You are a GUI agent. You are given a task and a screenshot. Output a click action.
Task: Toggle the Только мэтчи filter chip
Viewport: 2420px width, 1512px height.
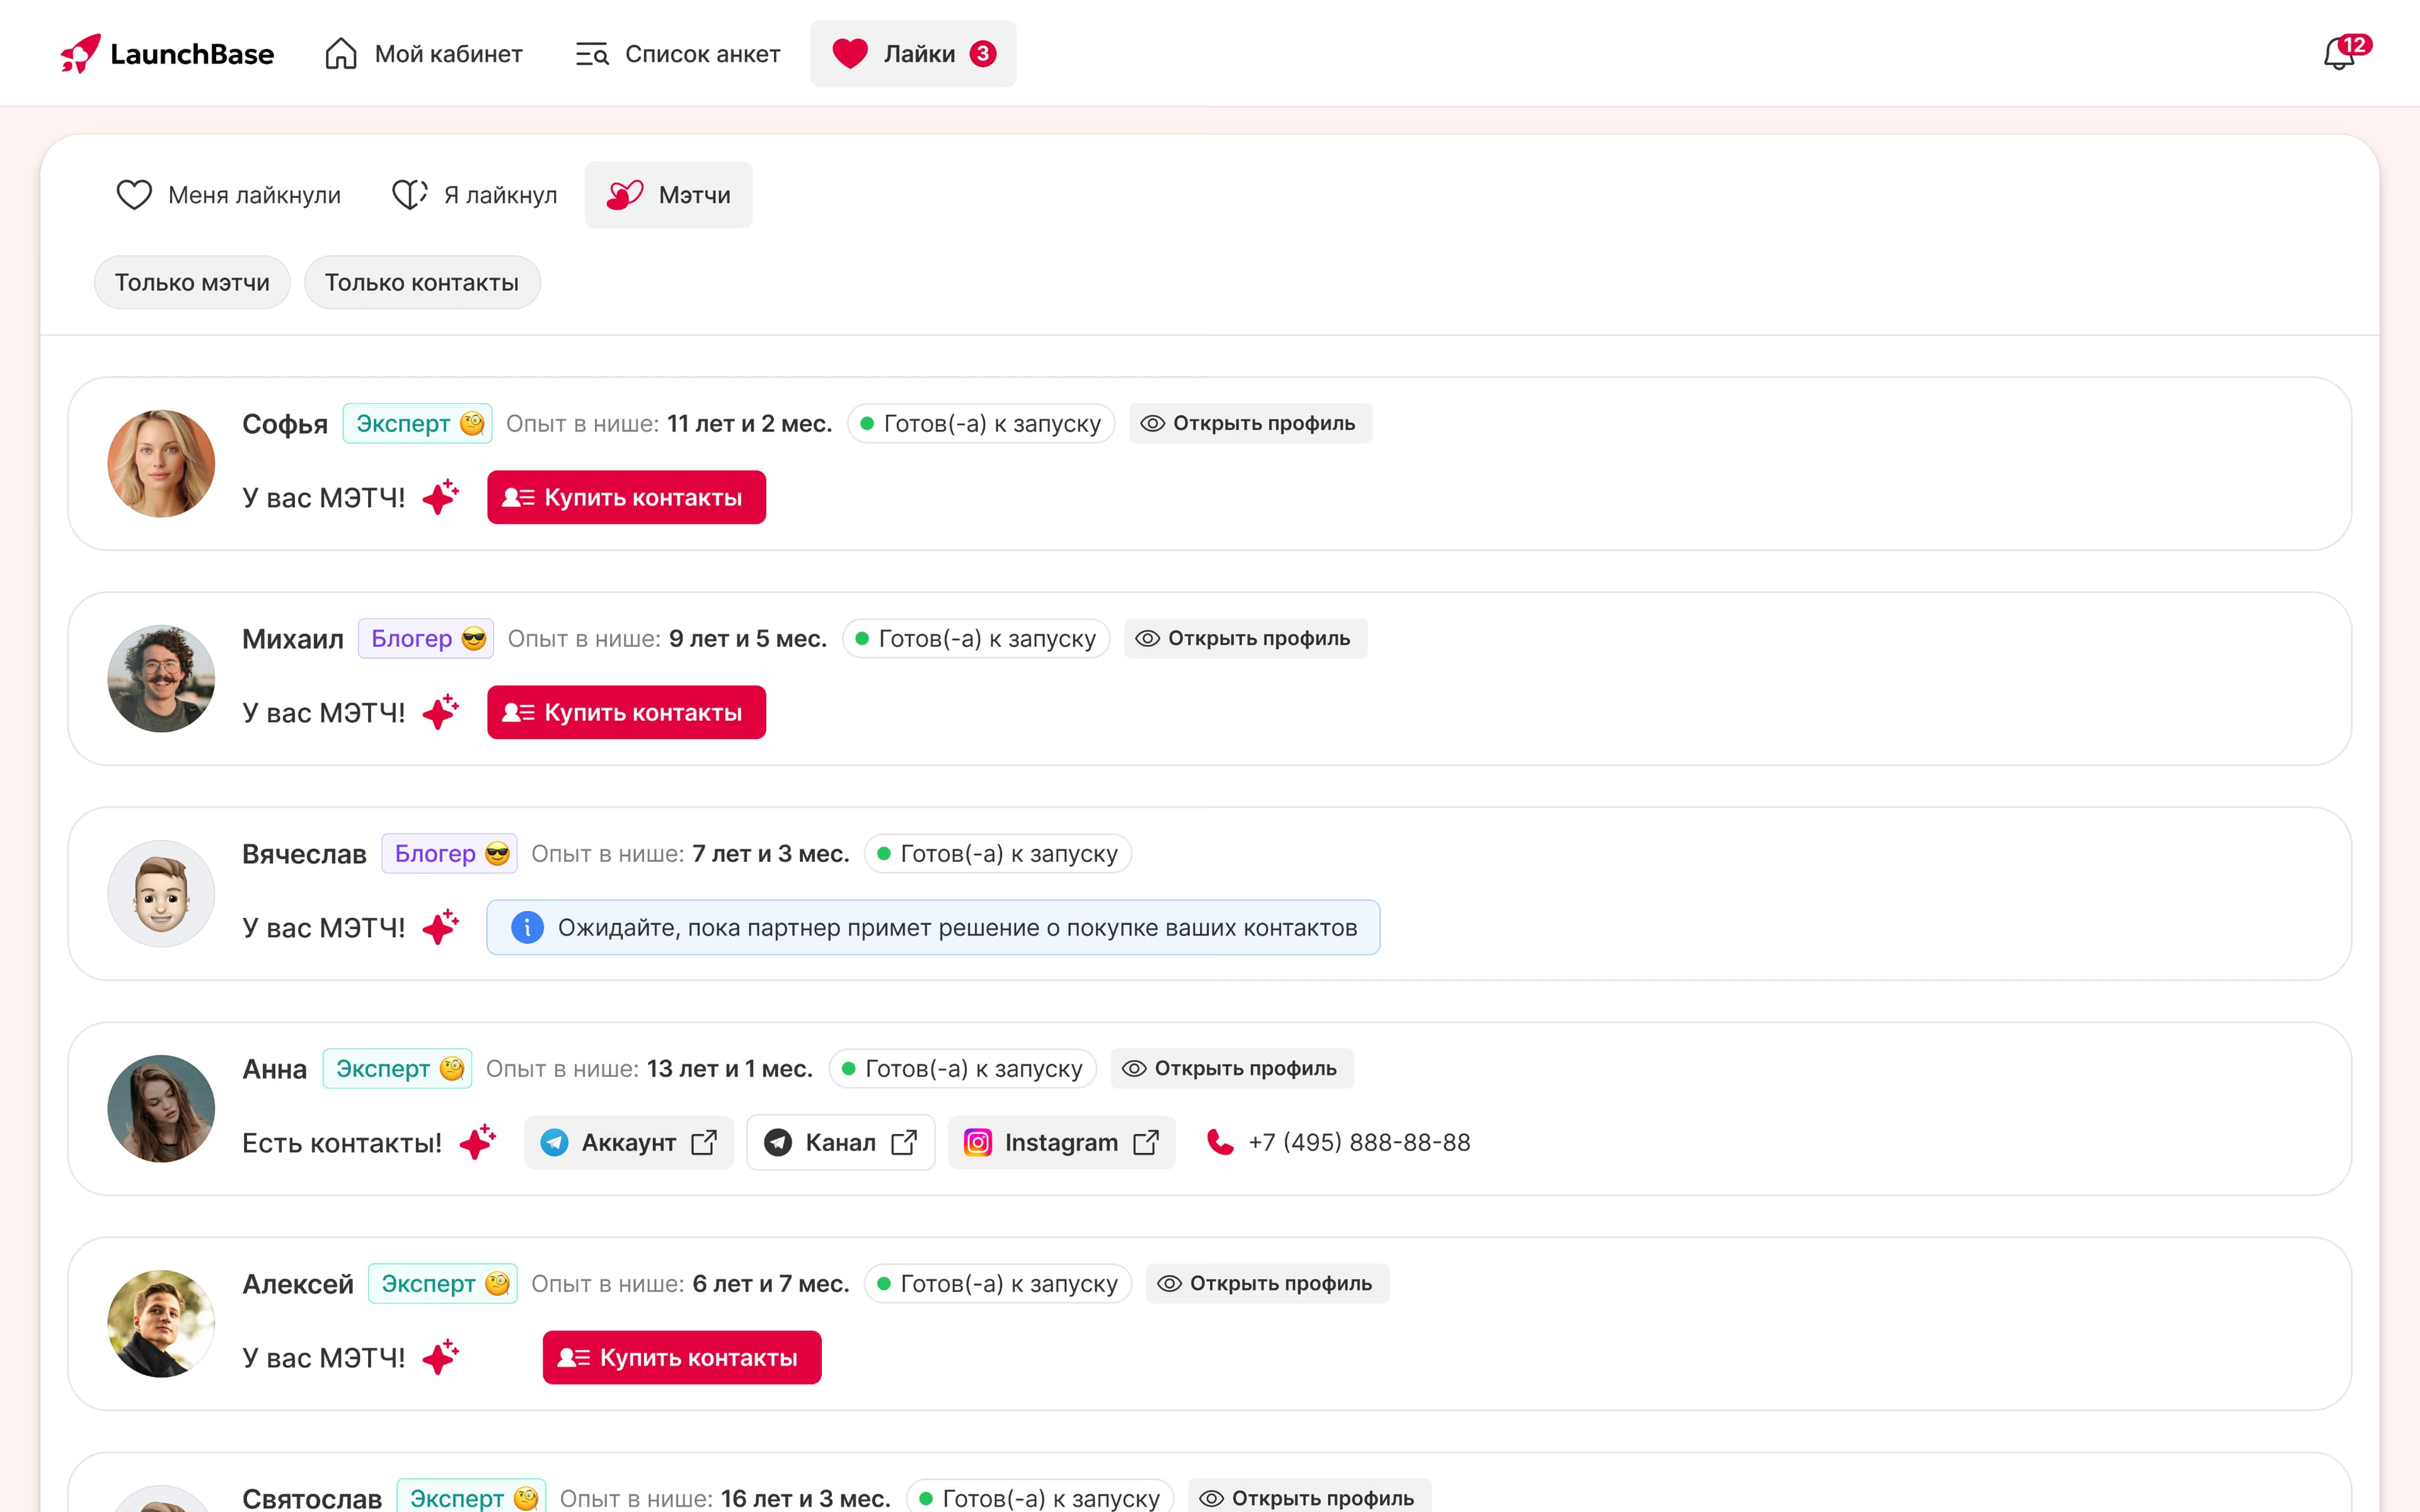192,283
